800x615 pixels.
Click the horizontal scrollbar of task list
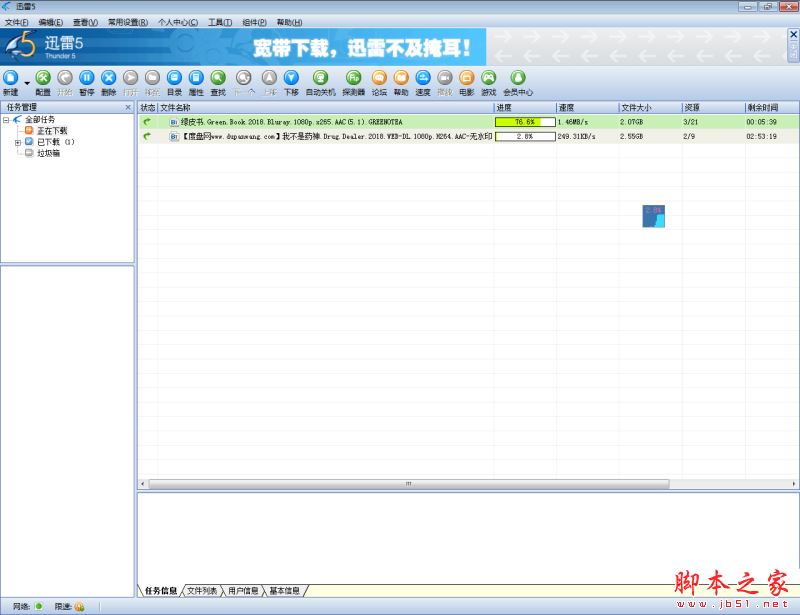(408, 483)
